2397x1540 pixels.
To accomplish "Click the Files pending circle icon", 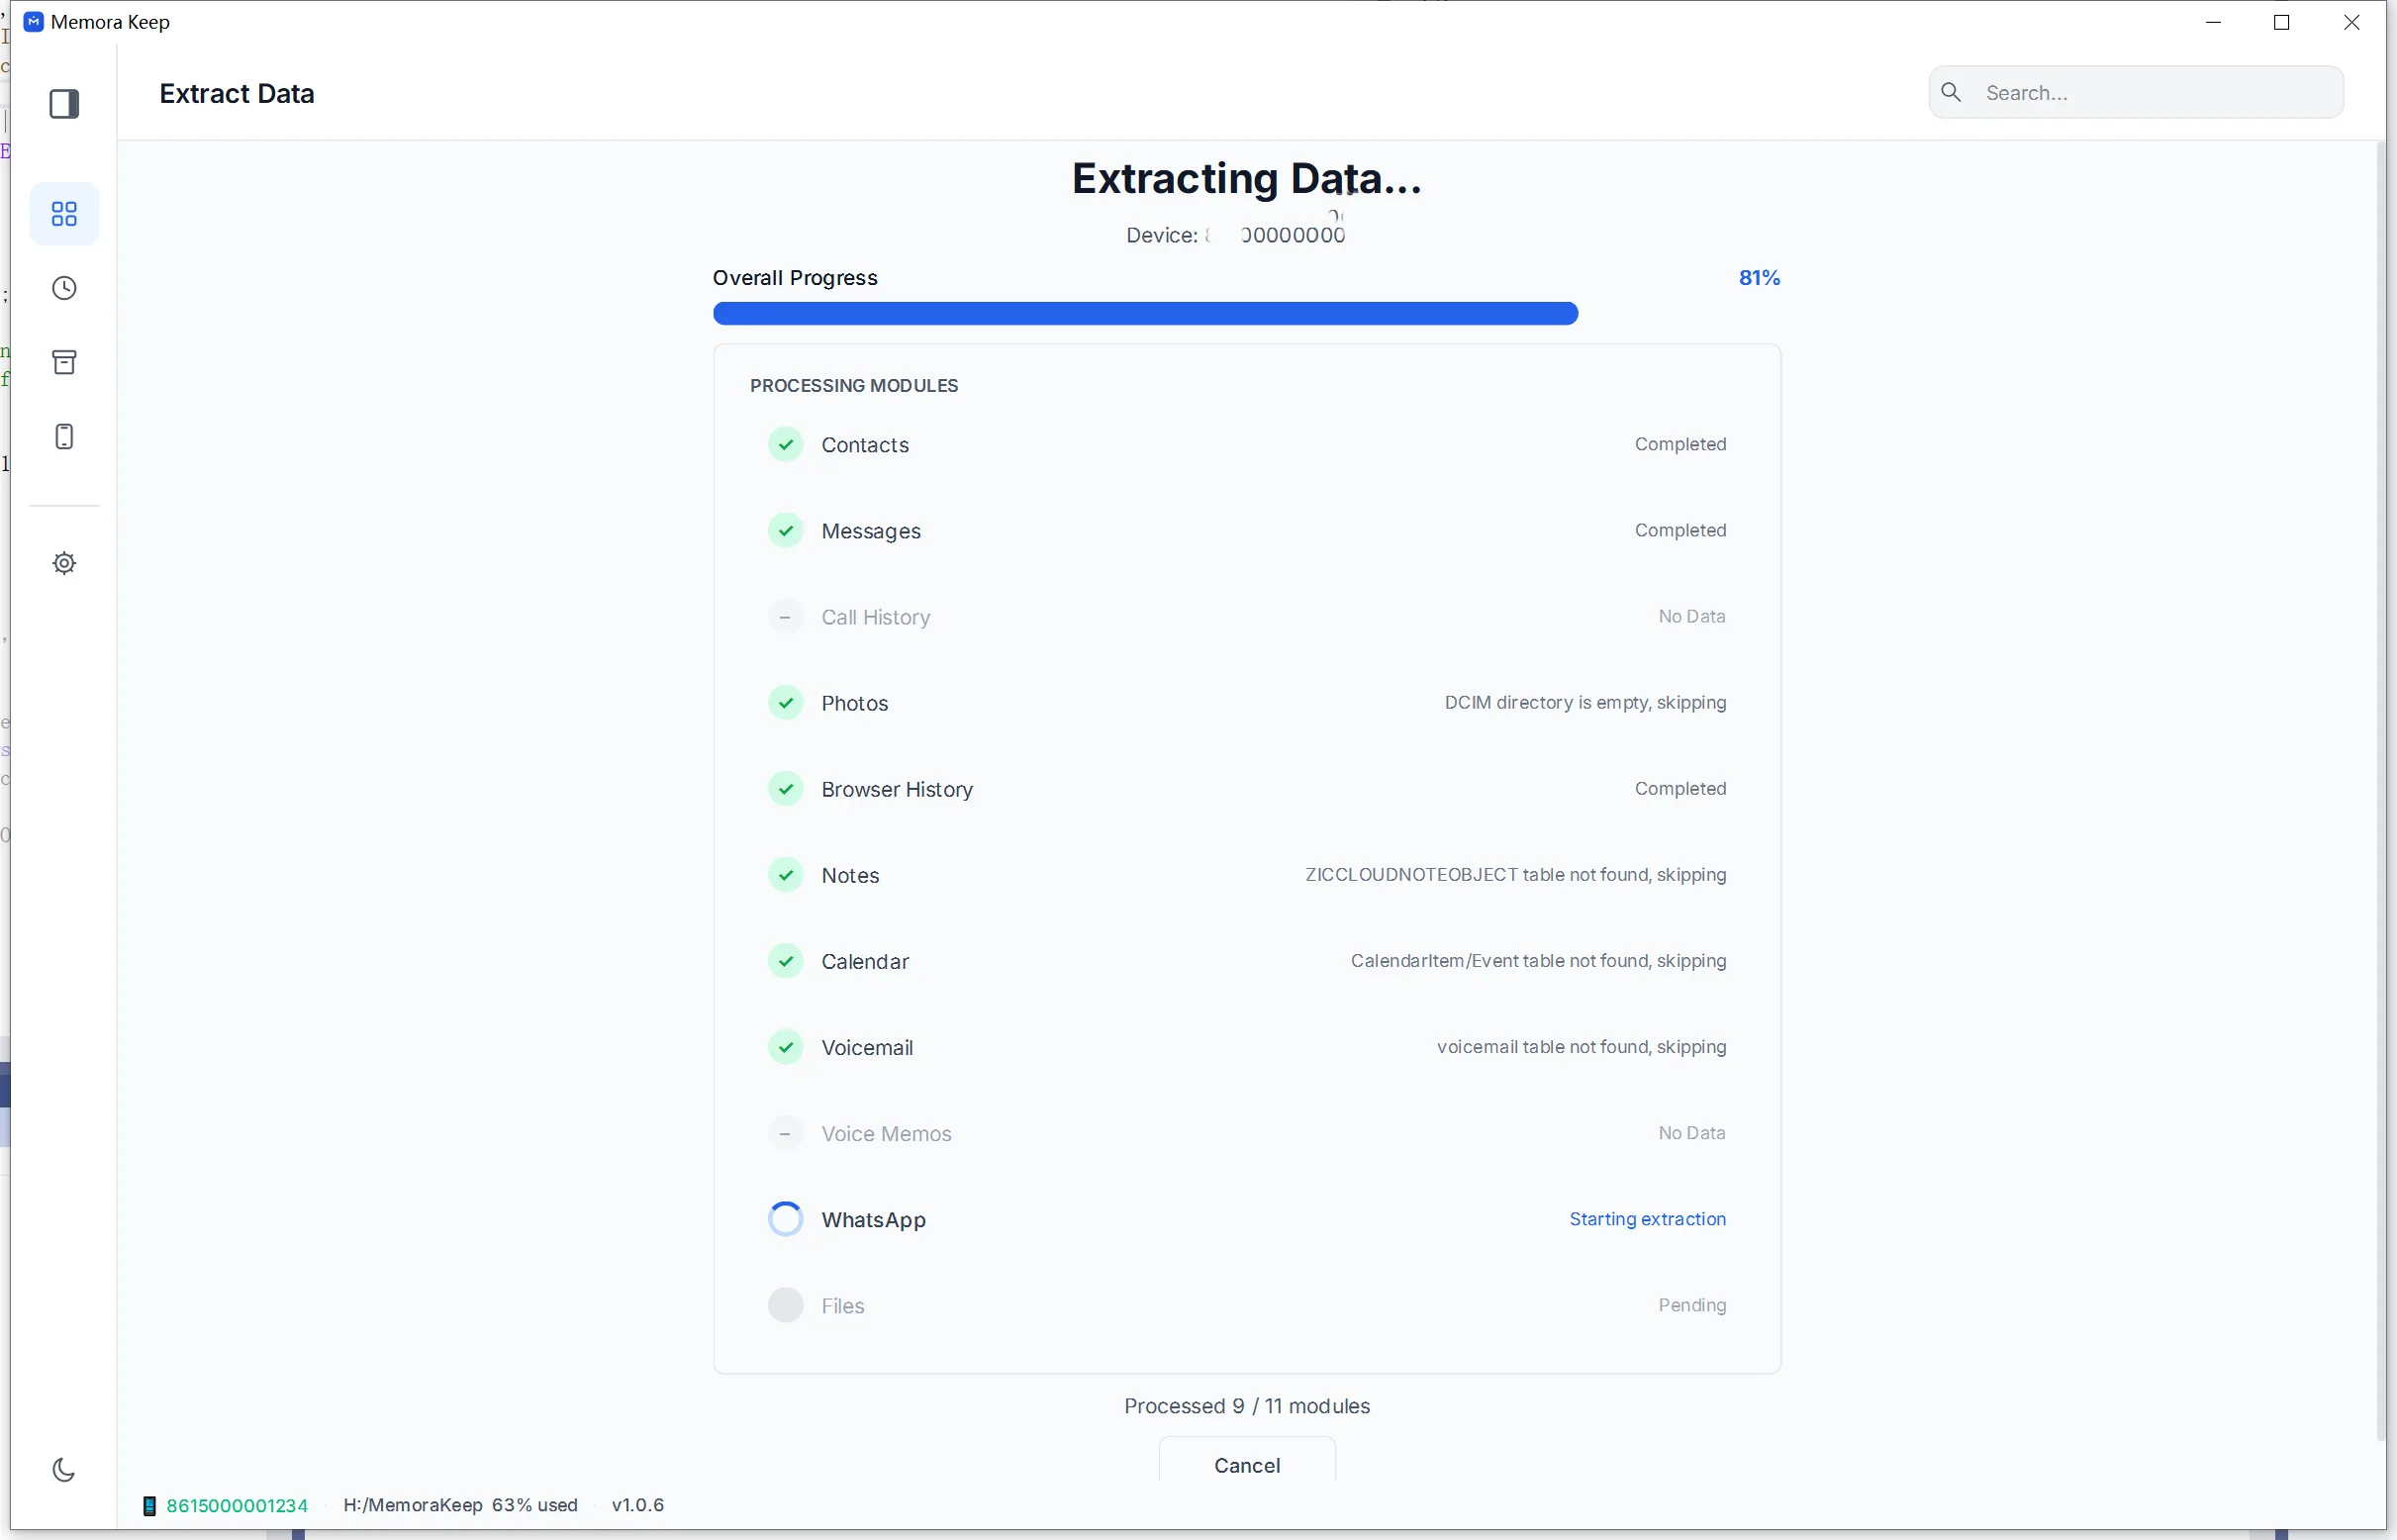I will (786, 1306).
